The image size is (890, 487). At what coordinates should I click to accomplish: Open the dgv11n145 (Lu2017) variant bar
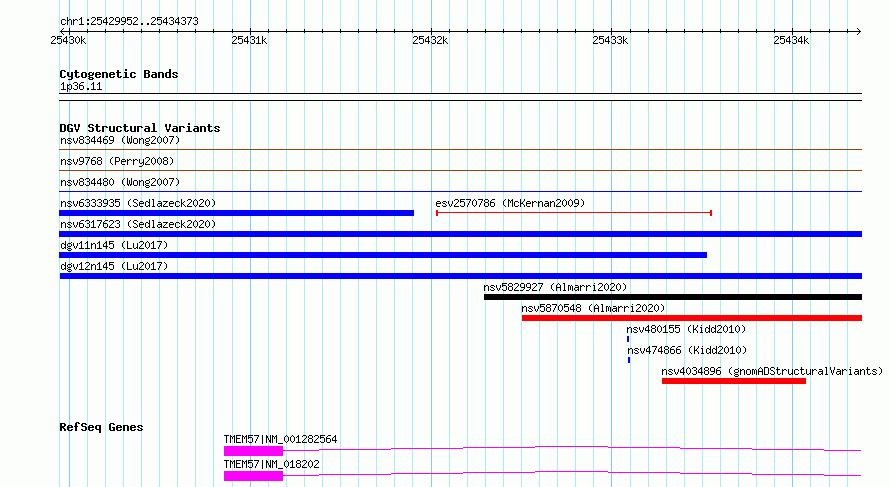[383, 255]
